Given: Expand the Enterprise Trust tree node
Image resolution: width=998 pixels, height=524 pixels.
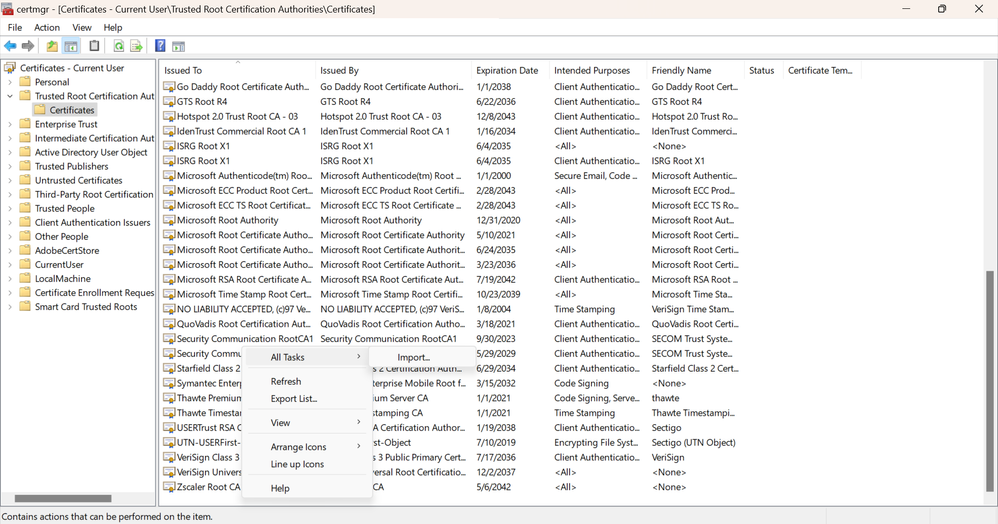Looking at the screenshot, I should pyautogui.click(x=10, y=124).
